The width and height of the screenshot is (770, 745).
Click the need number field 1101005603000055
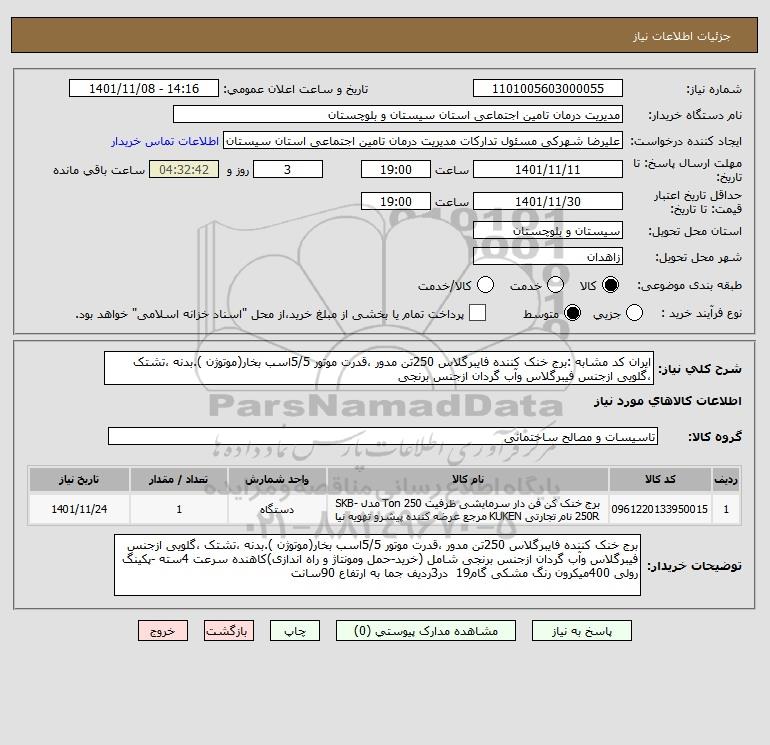click(x=548, y=88)
